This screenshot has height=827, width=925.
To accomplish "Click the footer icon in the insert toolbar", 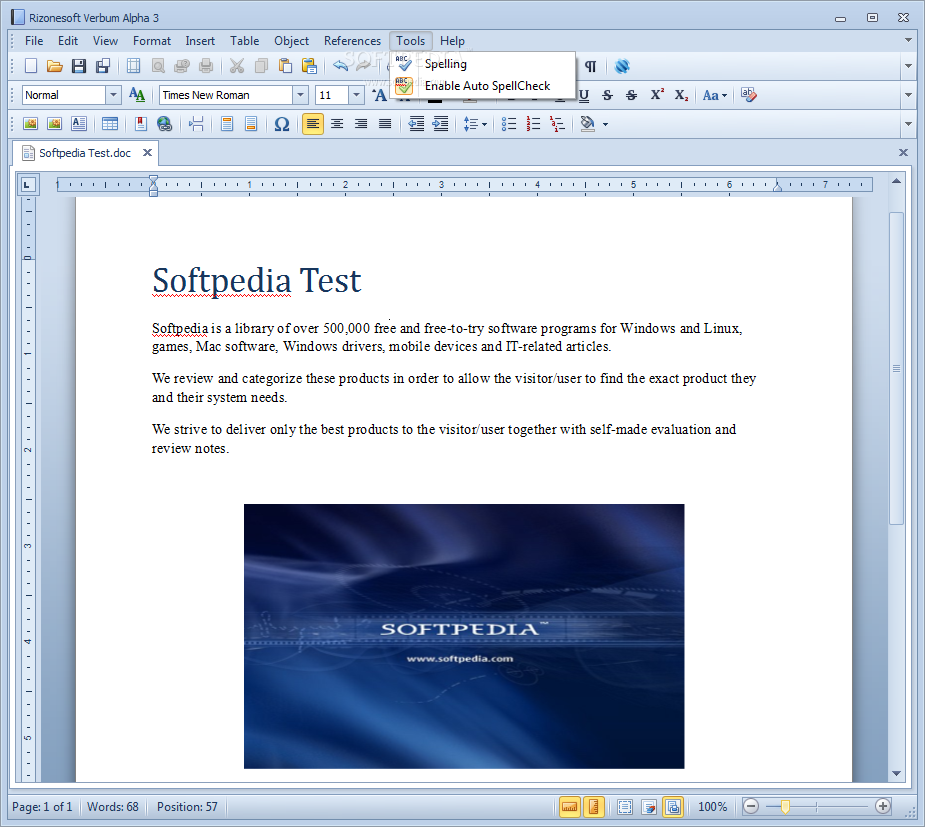I will pyautogui.click(x=251, y=124).
